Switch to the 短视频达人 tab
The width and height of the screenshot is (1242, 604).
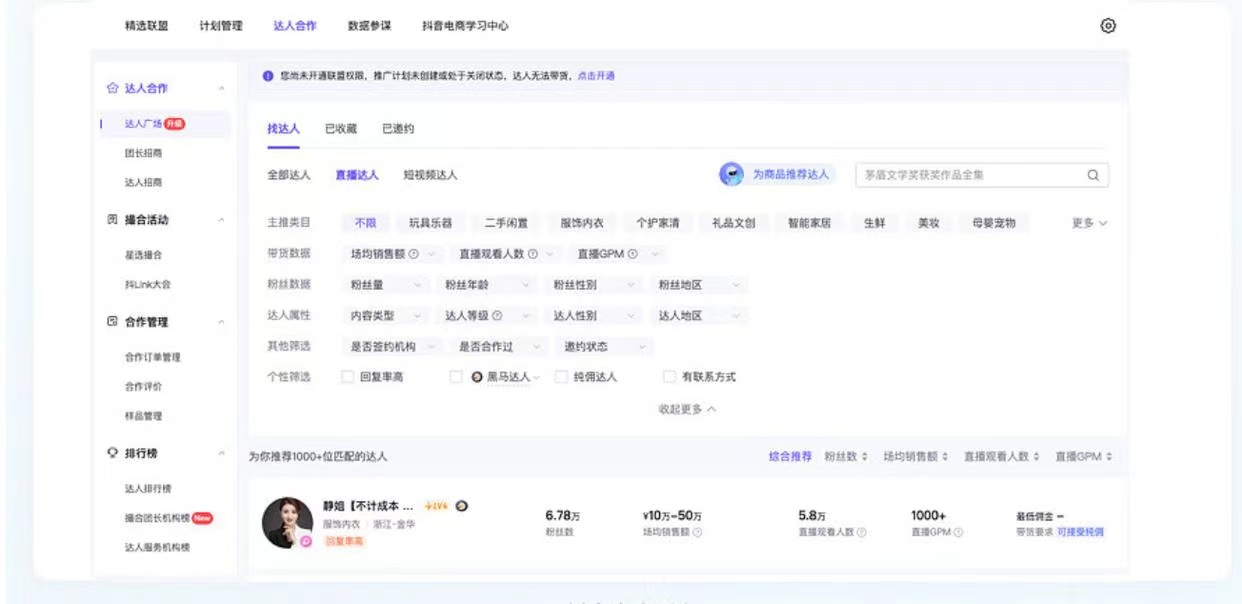coord(430,175)
